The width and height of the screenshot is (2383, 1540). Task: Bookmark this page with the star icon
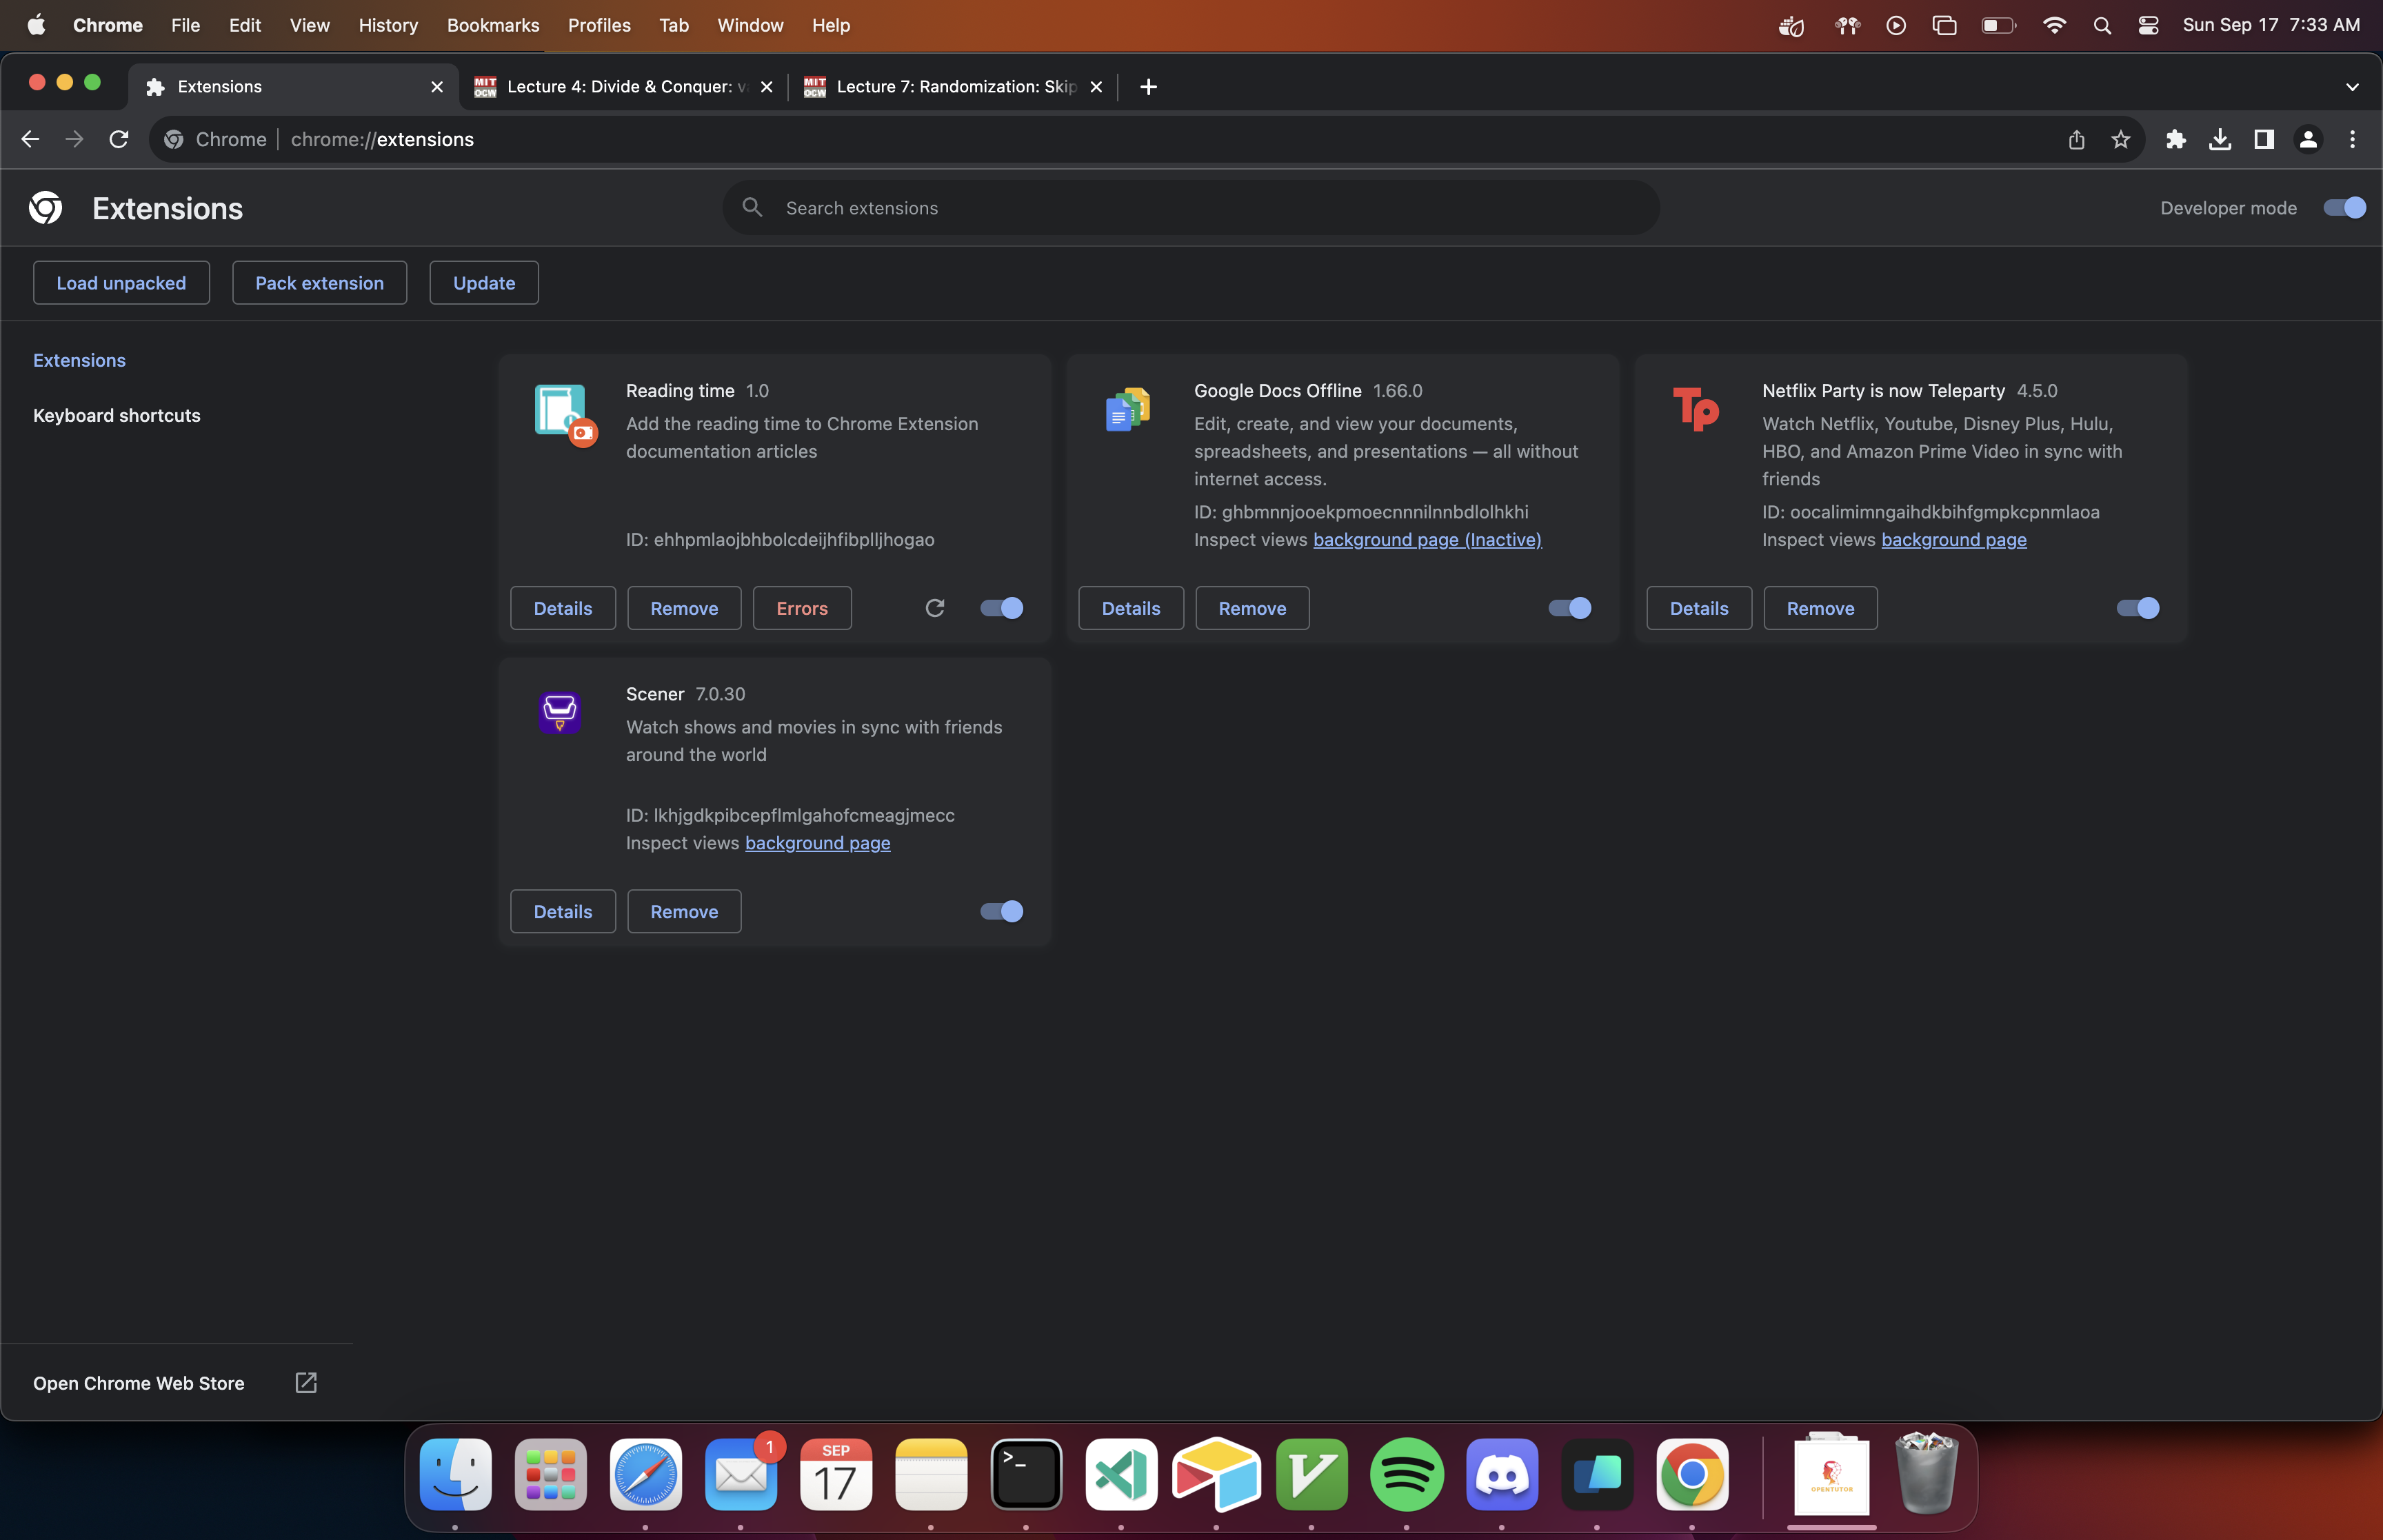(x=2120, y=139)
